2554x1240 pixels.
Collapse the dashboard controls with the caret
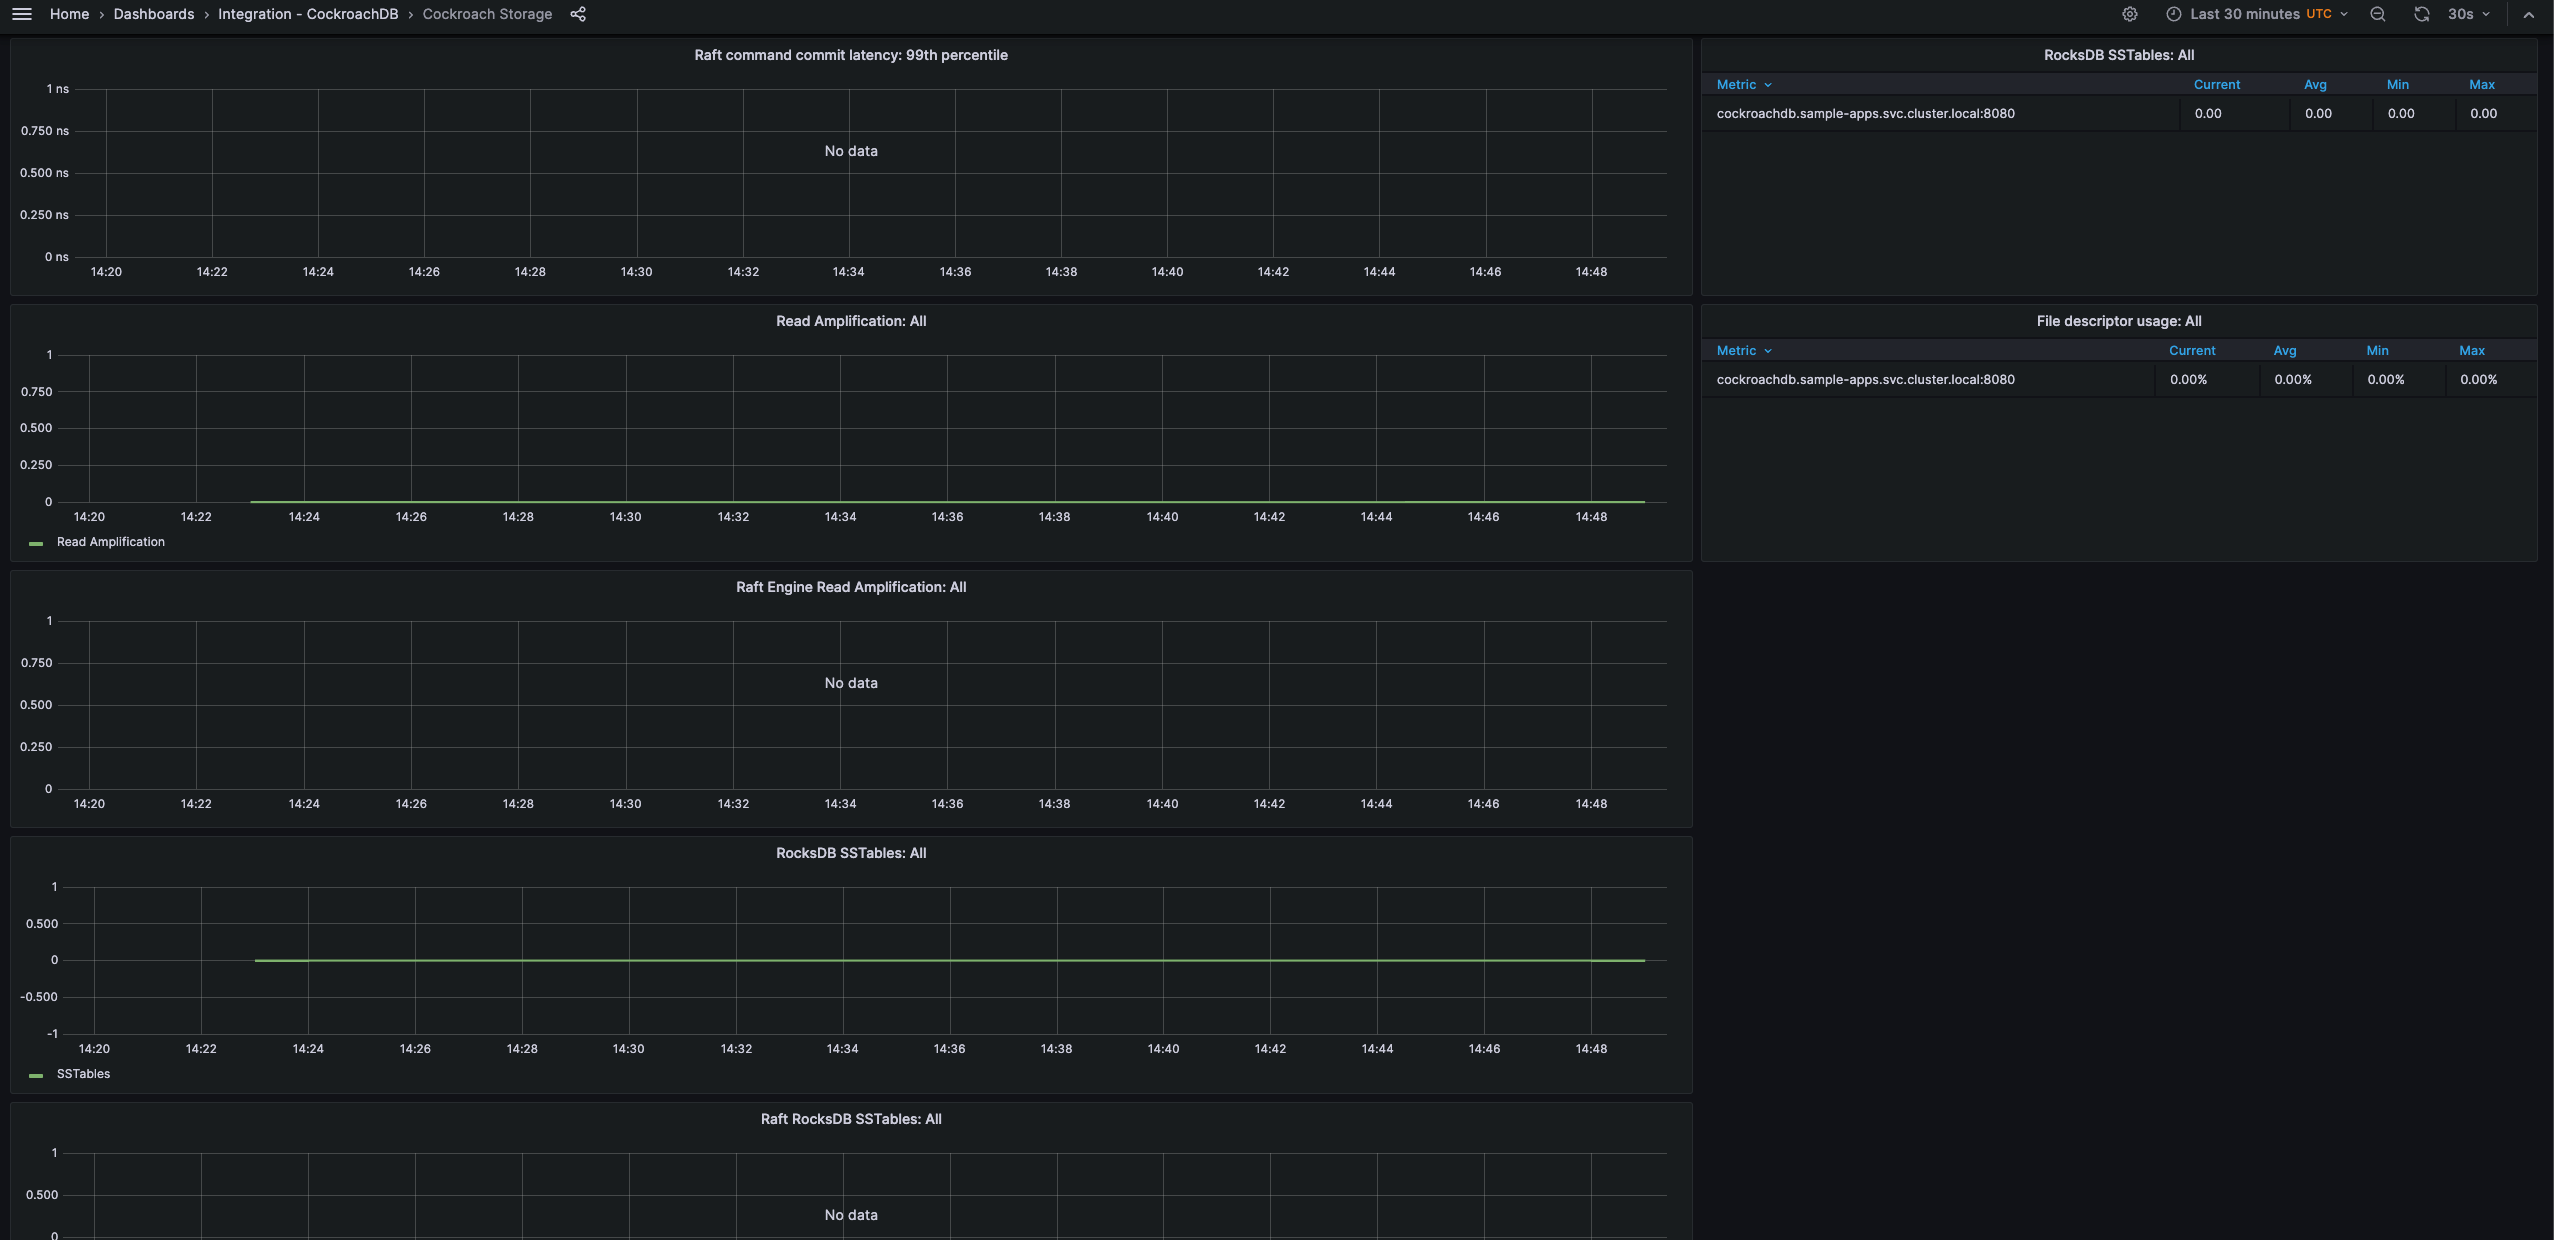coord(2530,14)
